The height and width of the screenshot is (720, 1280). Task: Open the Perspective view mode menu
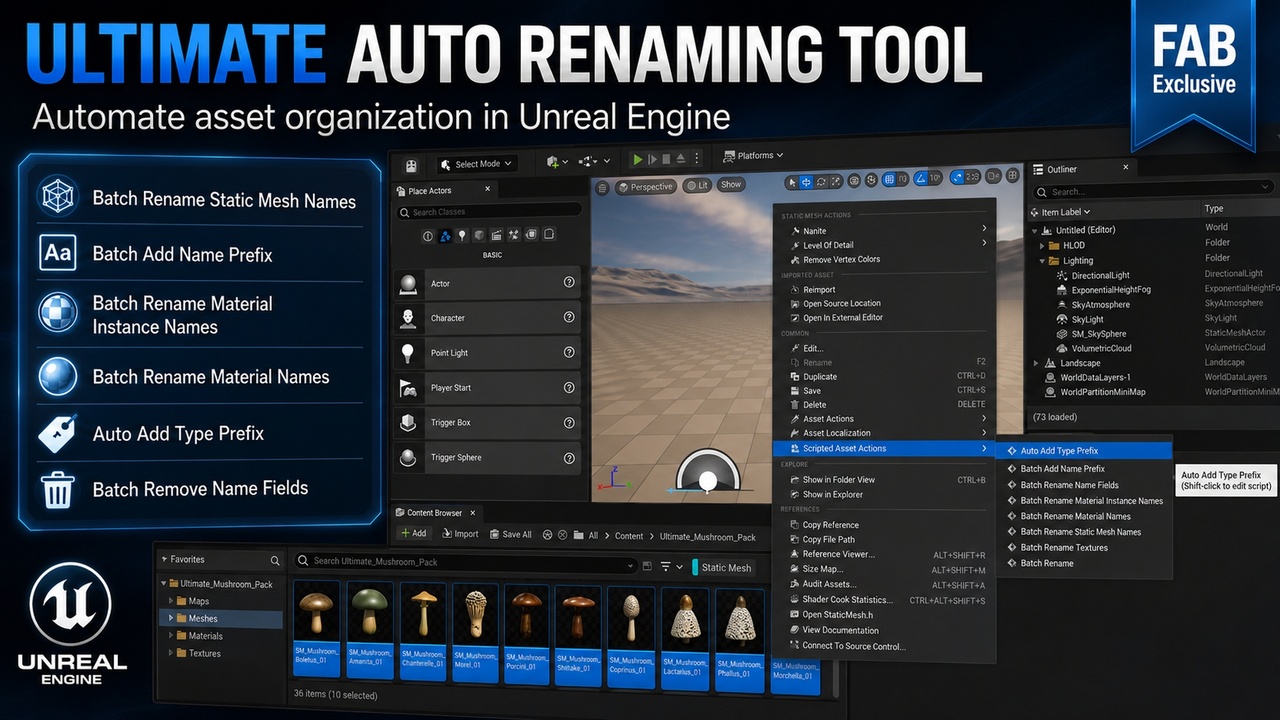[x=645, y=187]
